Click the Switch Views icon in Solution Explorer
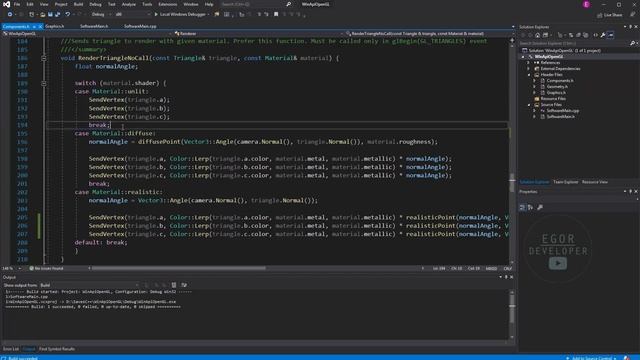 point(546,35)
